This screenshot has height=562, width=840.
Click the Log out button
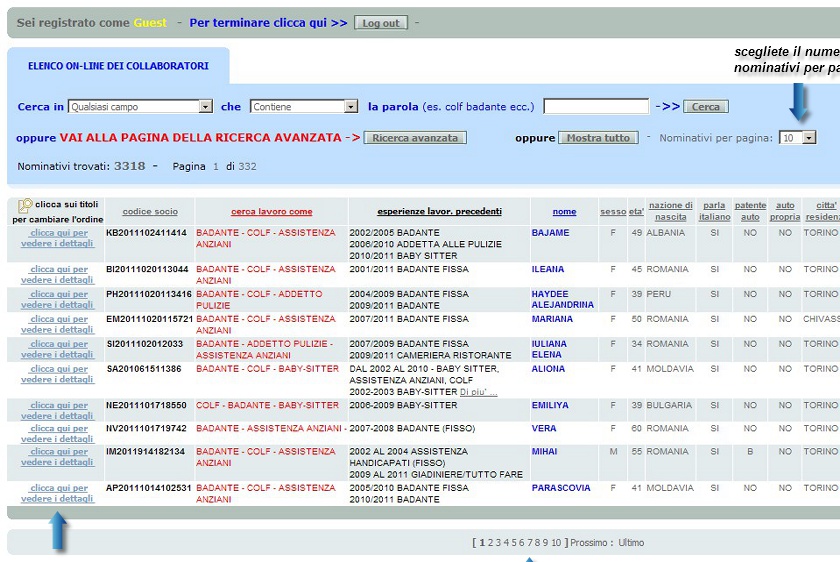381,23
